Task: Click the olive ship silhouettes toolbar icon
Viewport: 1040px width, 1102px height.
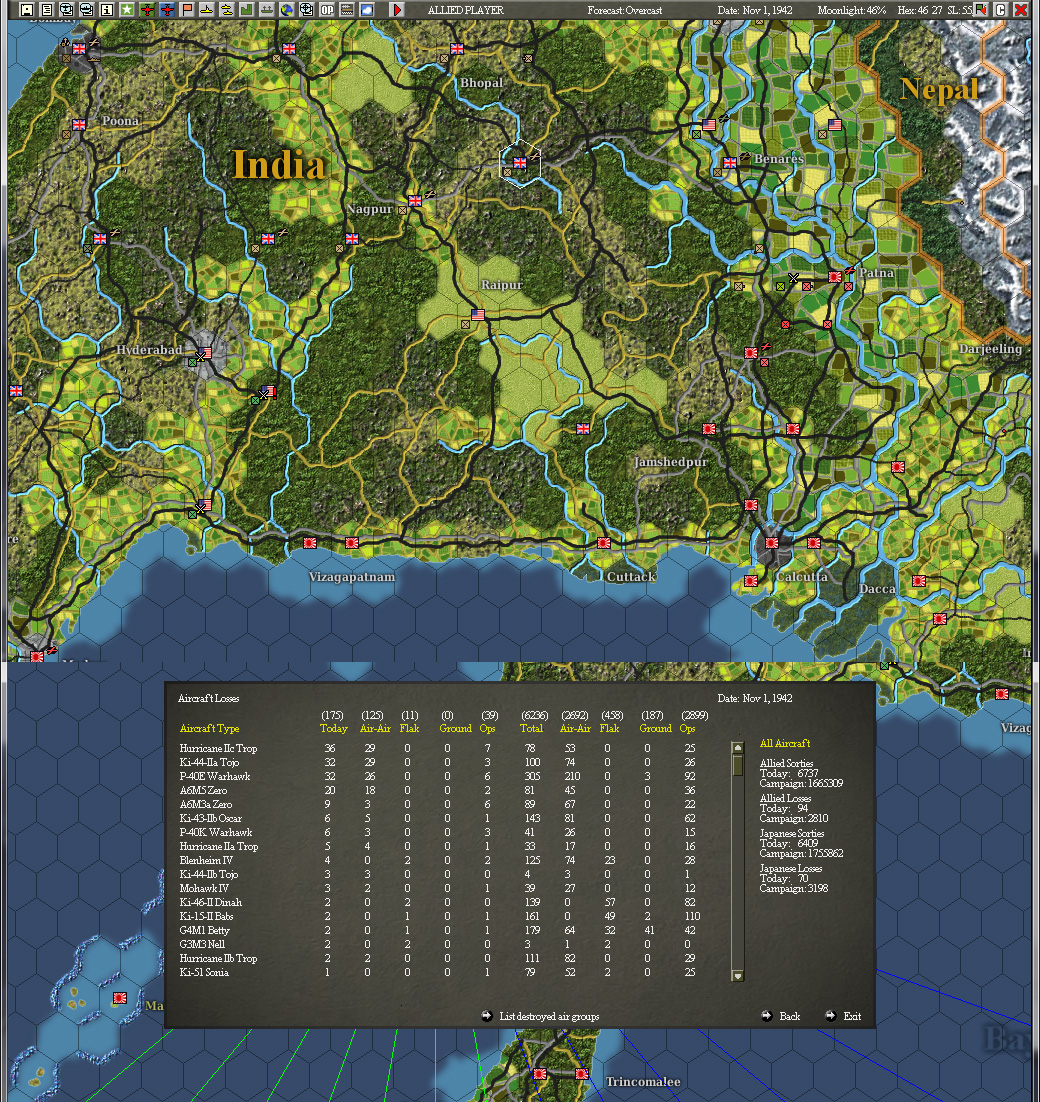Action: pyautogui.click(x=267, y=10)
